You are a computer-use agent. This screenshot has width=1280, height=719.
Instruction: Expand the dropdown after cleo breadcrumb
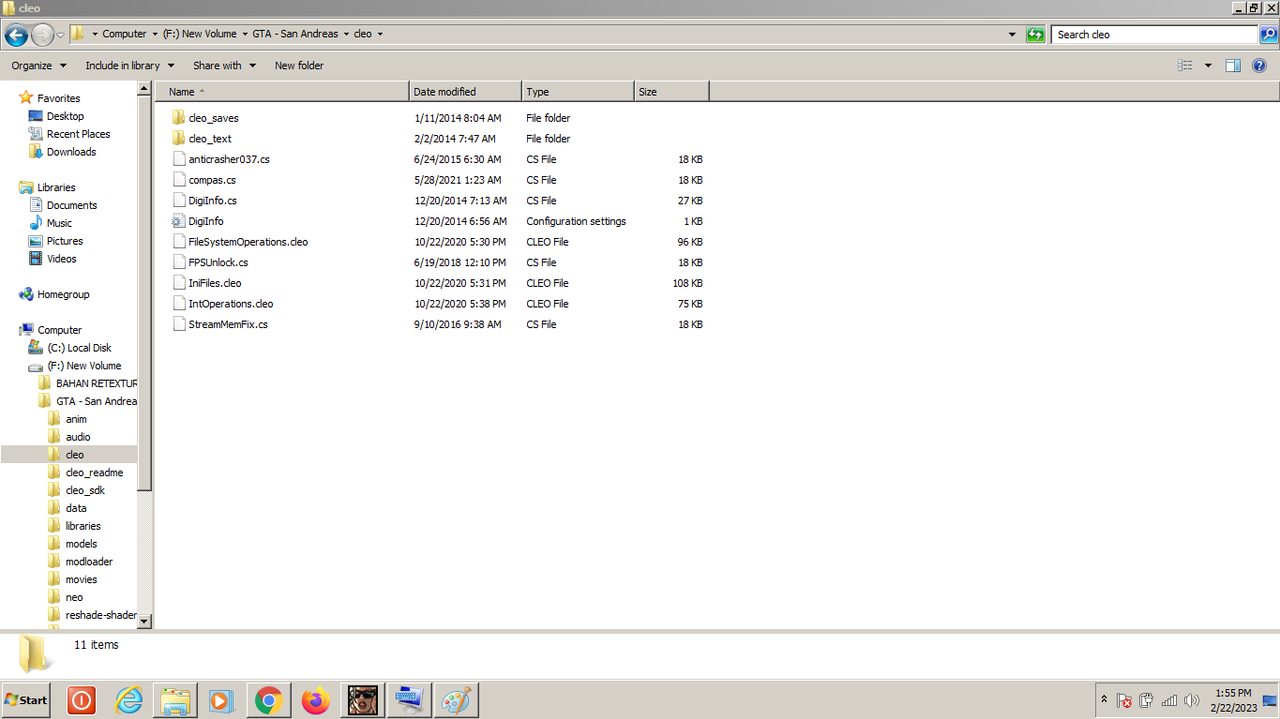click(x=380, y=34)
